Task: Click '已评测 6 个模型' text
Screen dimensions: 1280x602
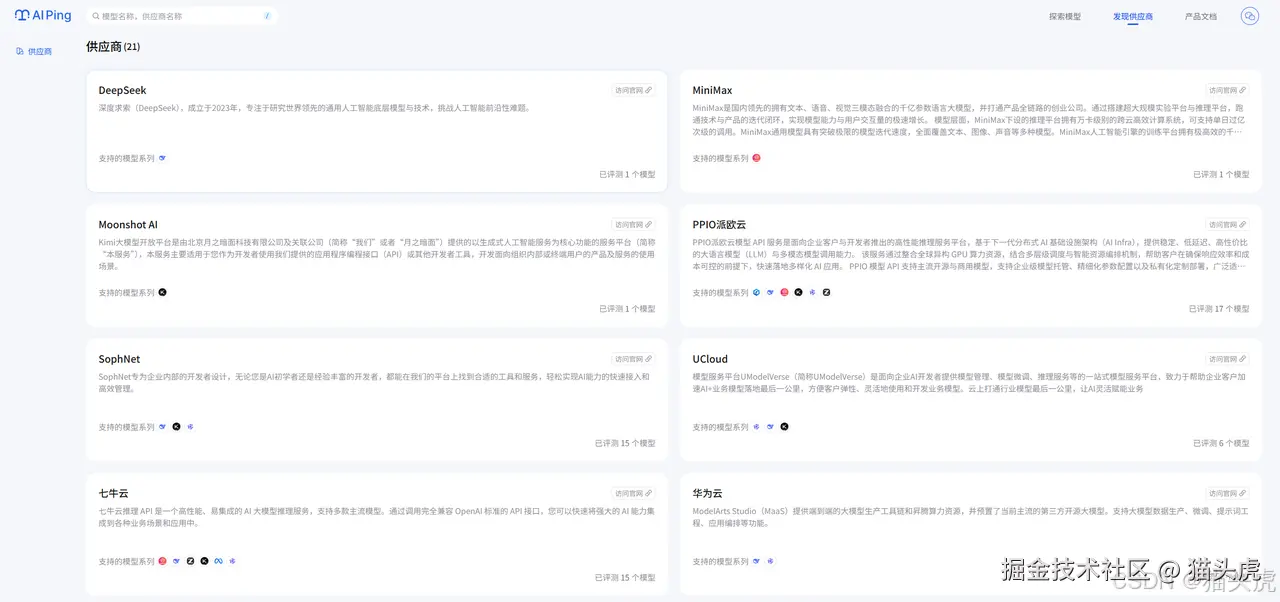Action: tap(1221, 443)
